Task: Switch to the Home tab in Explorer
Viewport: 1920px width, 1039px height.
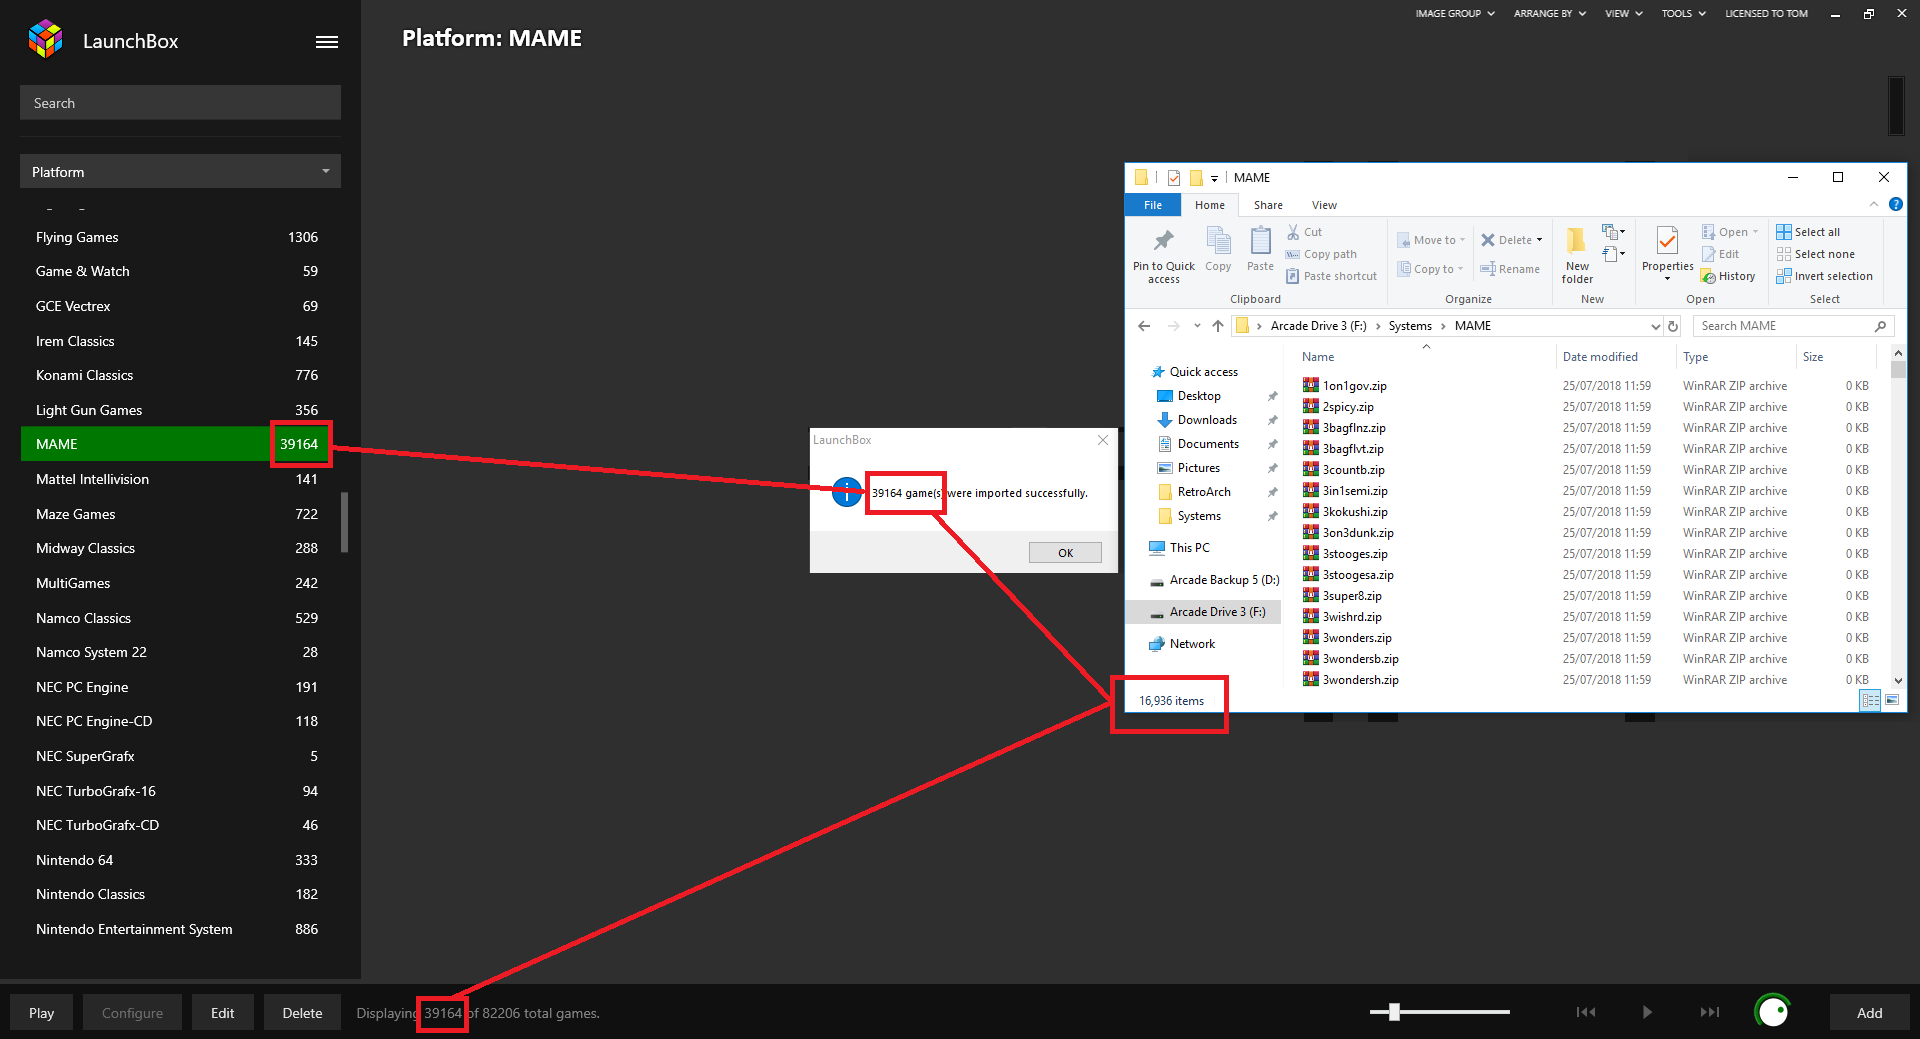Action: [x=1209, y=205]
